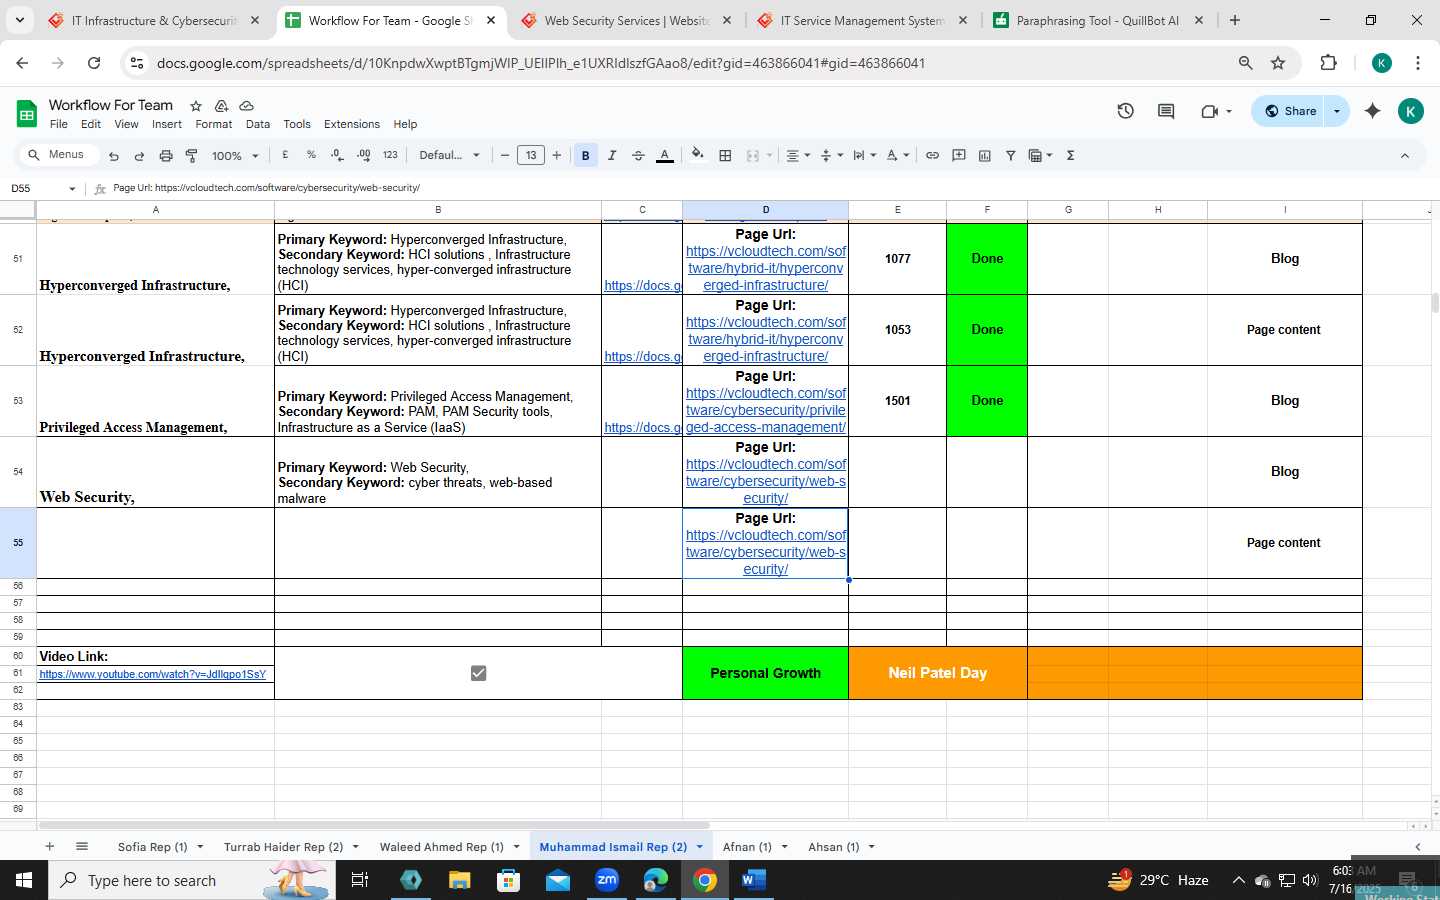Open the Format menu

[214, 124]
